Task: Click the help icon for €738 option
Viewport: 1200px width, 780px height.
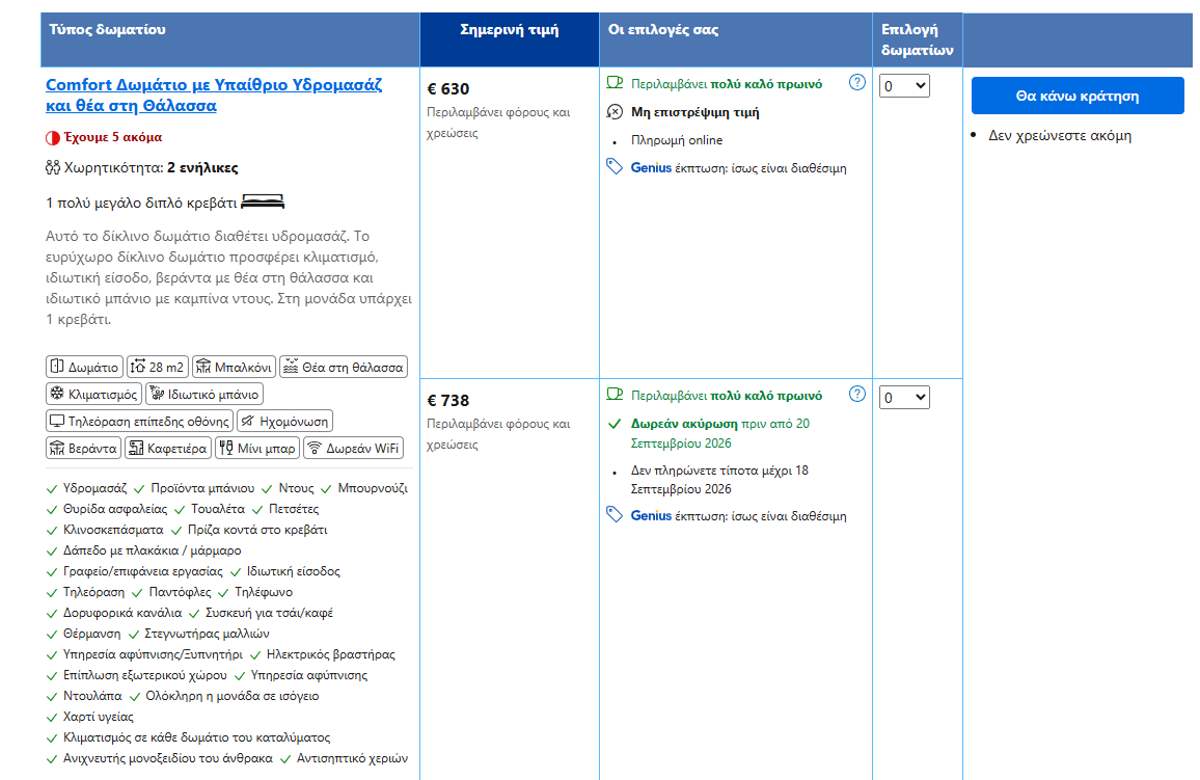Action: point(857,394)
